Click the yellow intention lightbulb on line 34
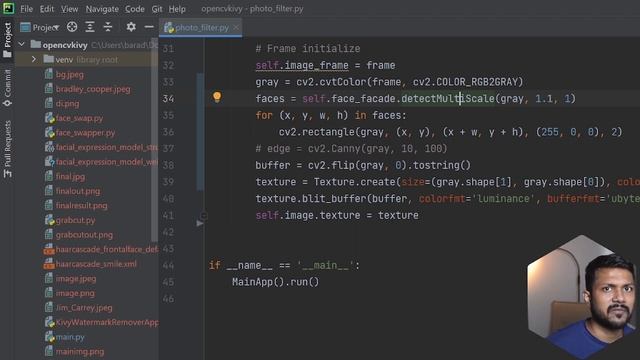This screenshot has height=360, width=640. (217, 97)
